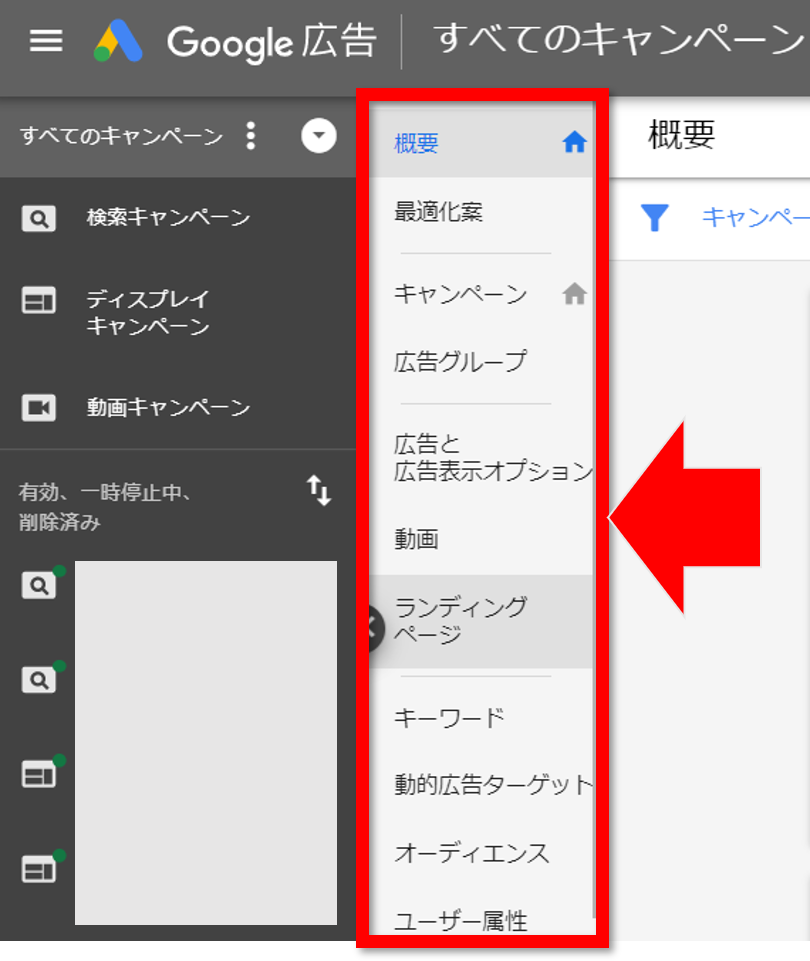Click the blue キャンペー filter link

(x=755, y=218)
